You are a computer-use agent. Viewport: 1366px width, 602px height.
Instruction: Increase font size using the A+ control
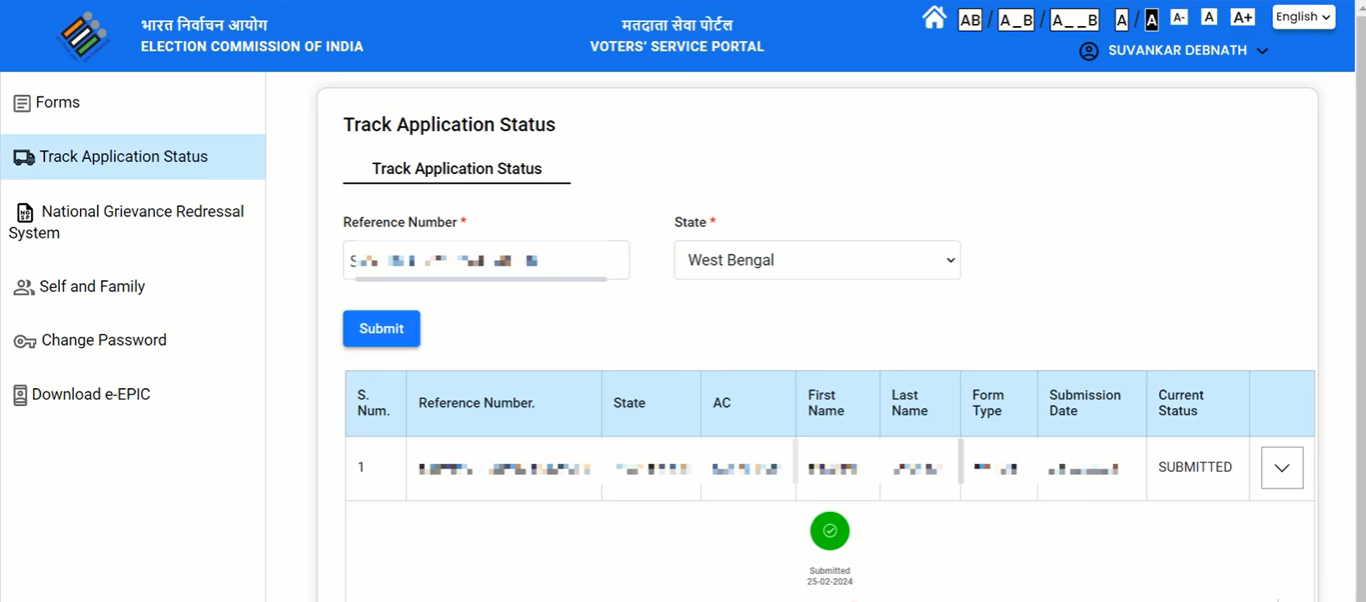pos(1242,16)
